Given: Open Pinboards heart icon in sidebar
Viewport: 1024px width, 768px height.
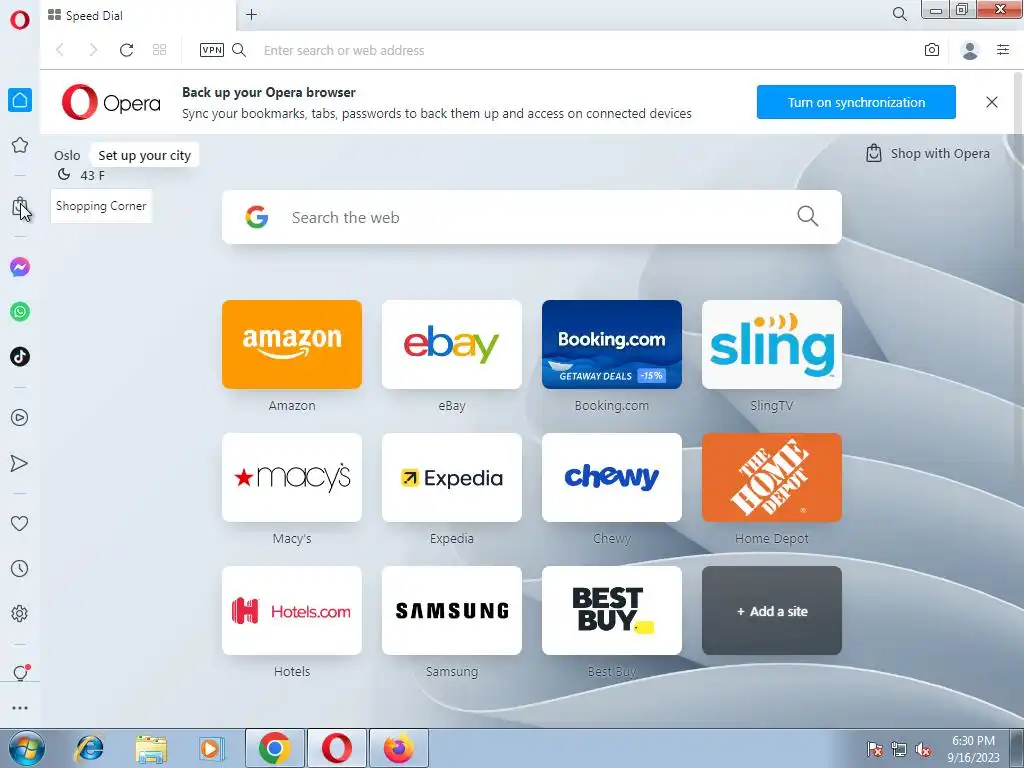Looking at the screenshot, I should pos(20,523).
